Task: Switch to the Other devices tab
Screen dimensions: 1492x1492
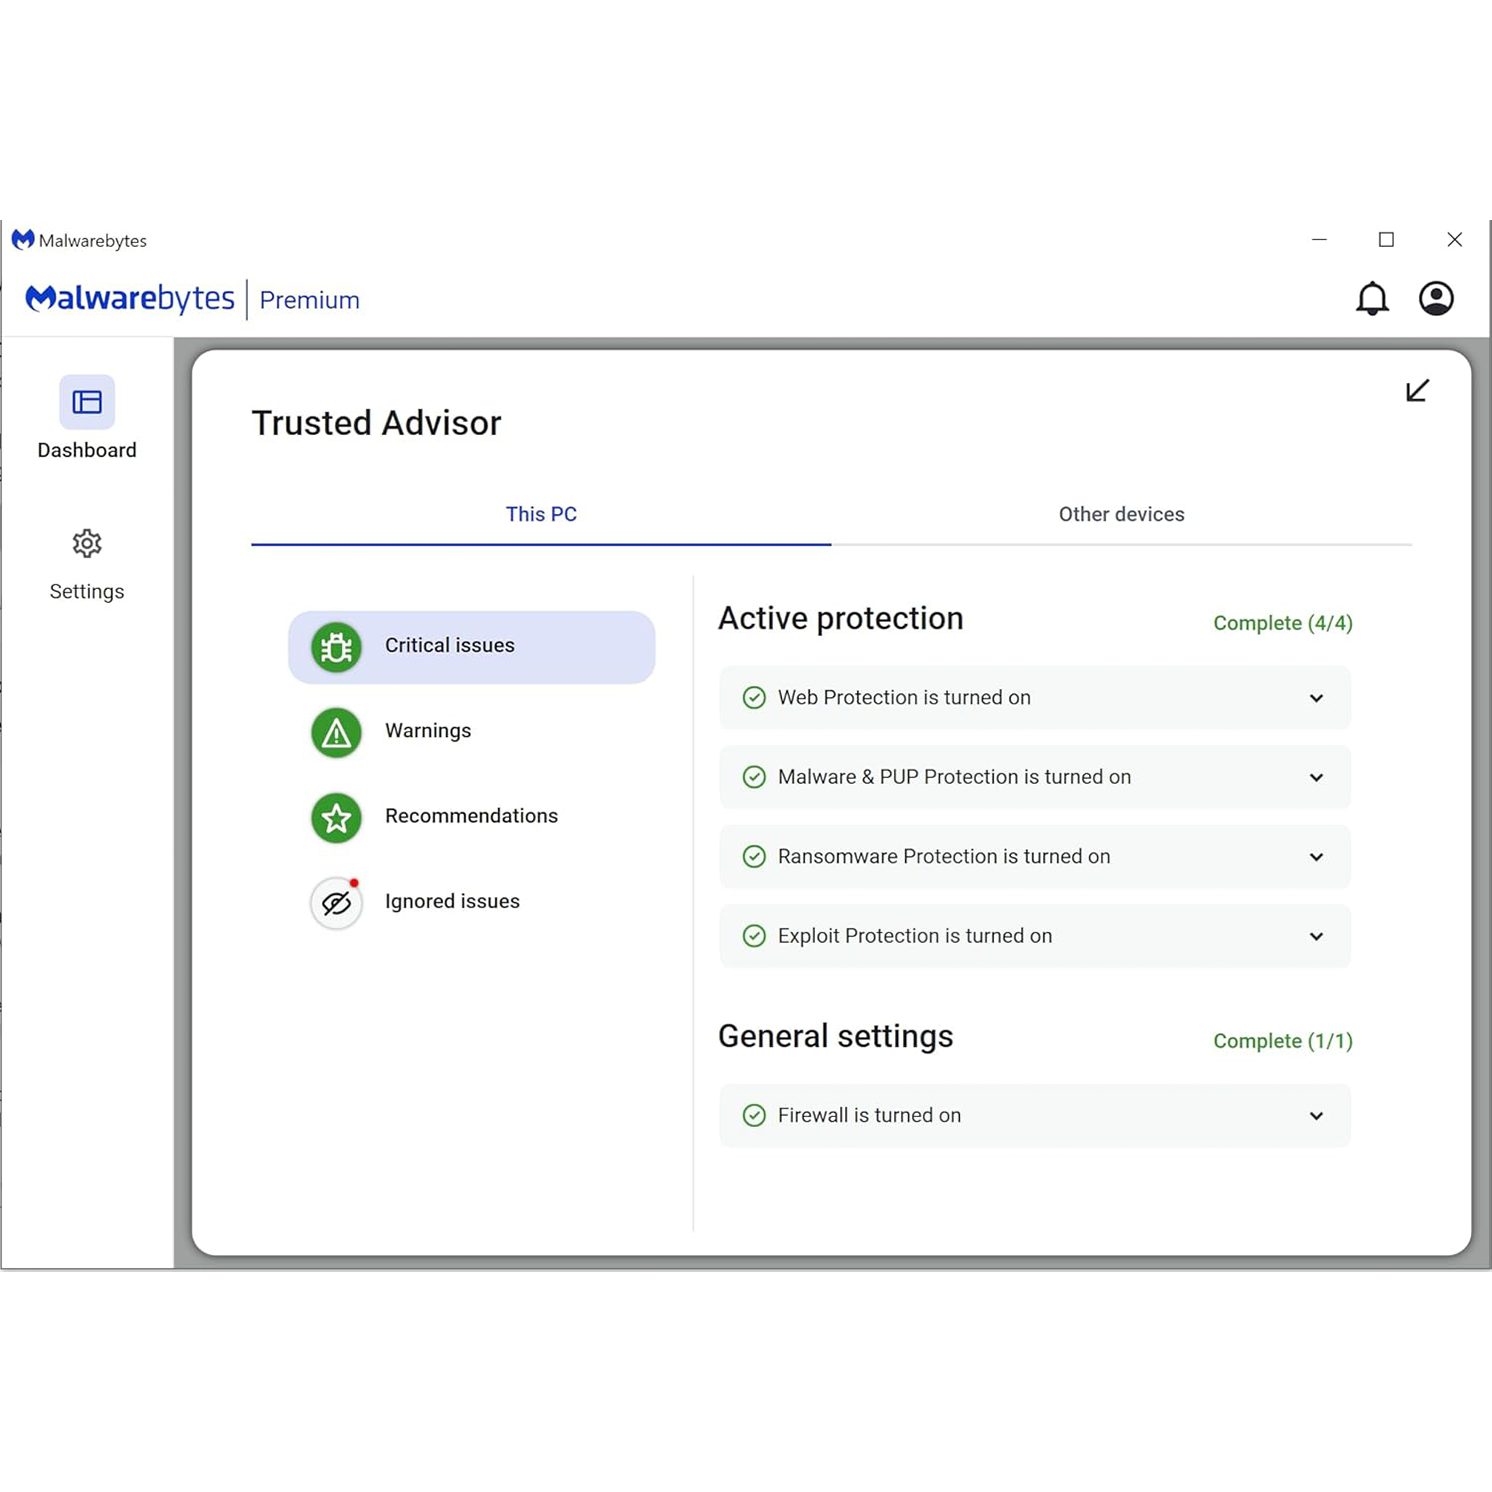Action: point(1121,514)
